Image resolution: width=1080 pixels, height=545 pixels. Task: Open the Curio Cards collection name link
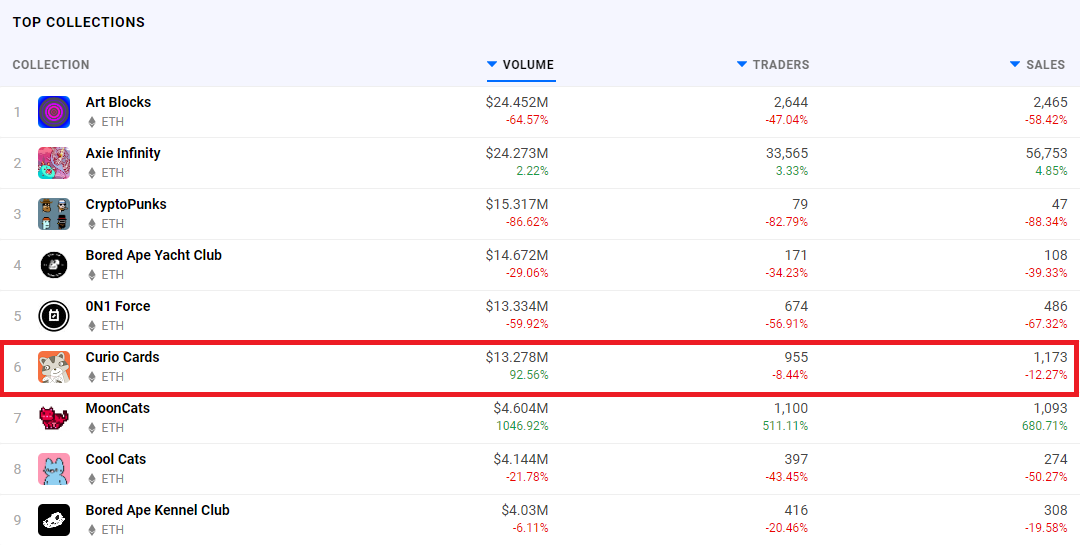(123, 357)
